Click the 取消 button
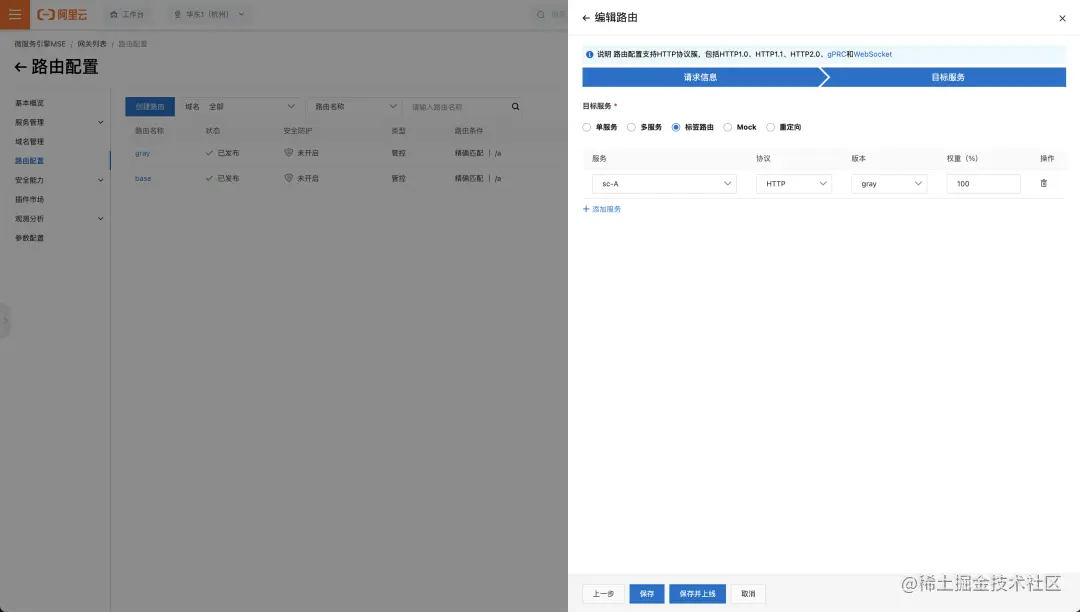Viewport: 1080px width, 612px height. coord(748,593)
